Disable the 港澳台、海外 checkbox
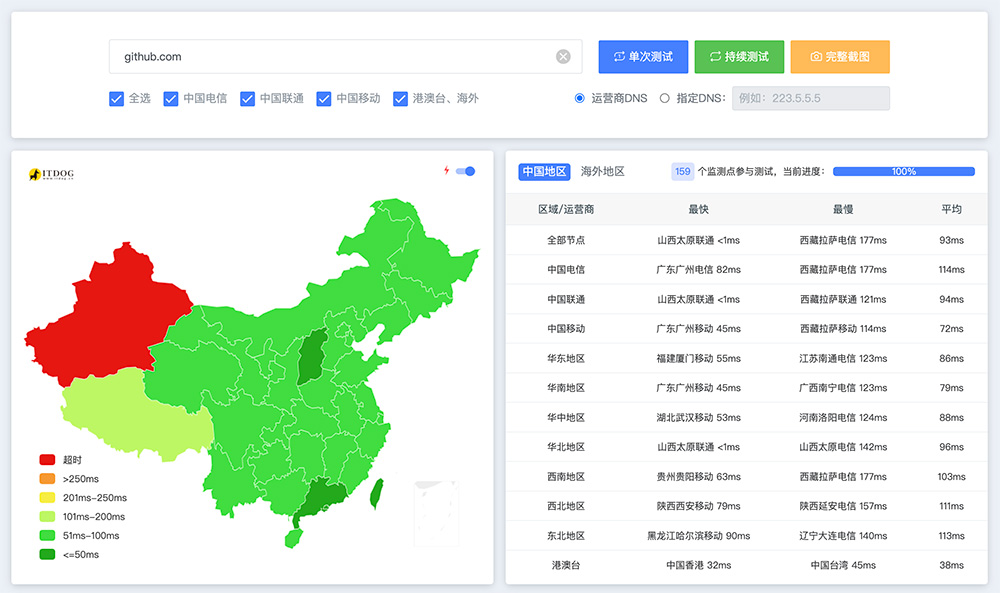The image size is (1000, 593). (401, 99)
